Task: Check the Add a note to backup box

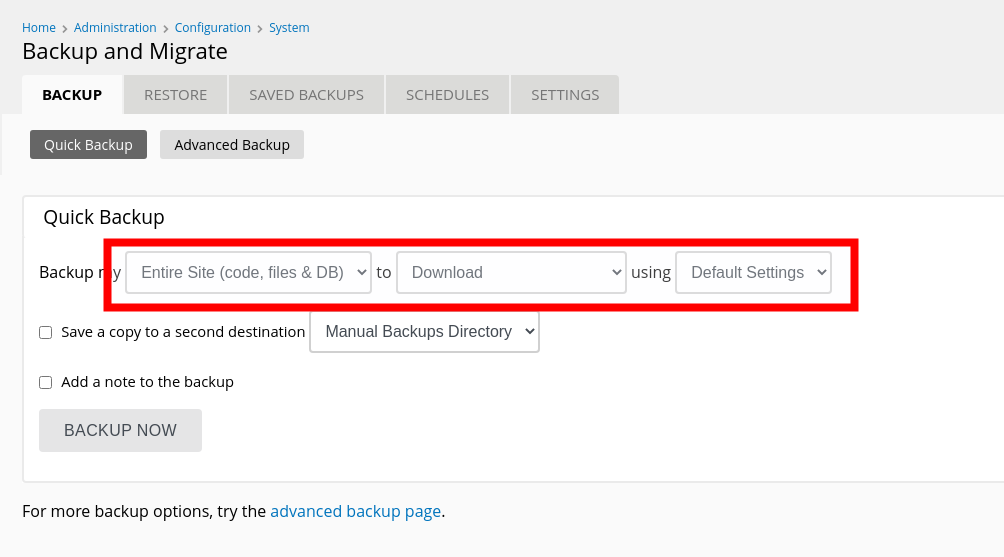Action: [x=46, y=383]
